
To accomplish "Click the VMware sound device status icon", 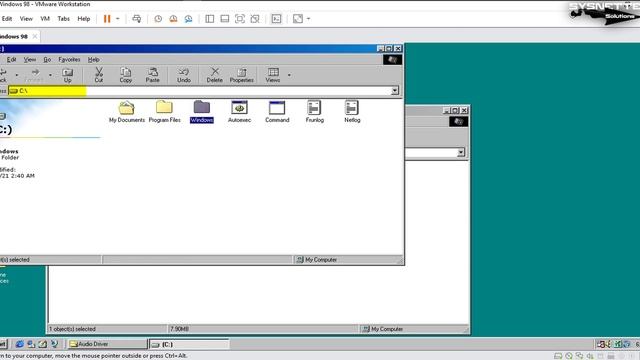I will tap(590, 356).
